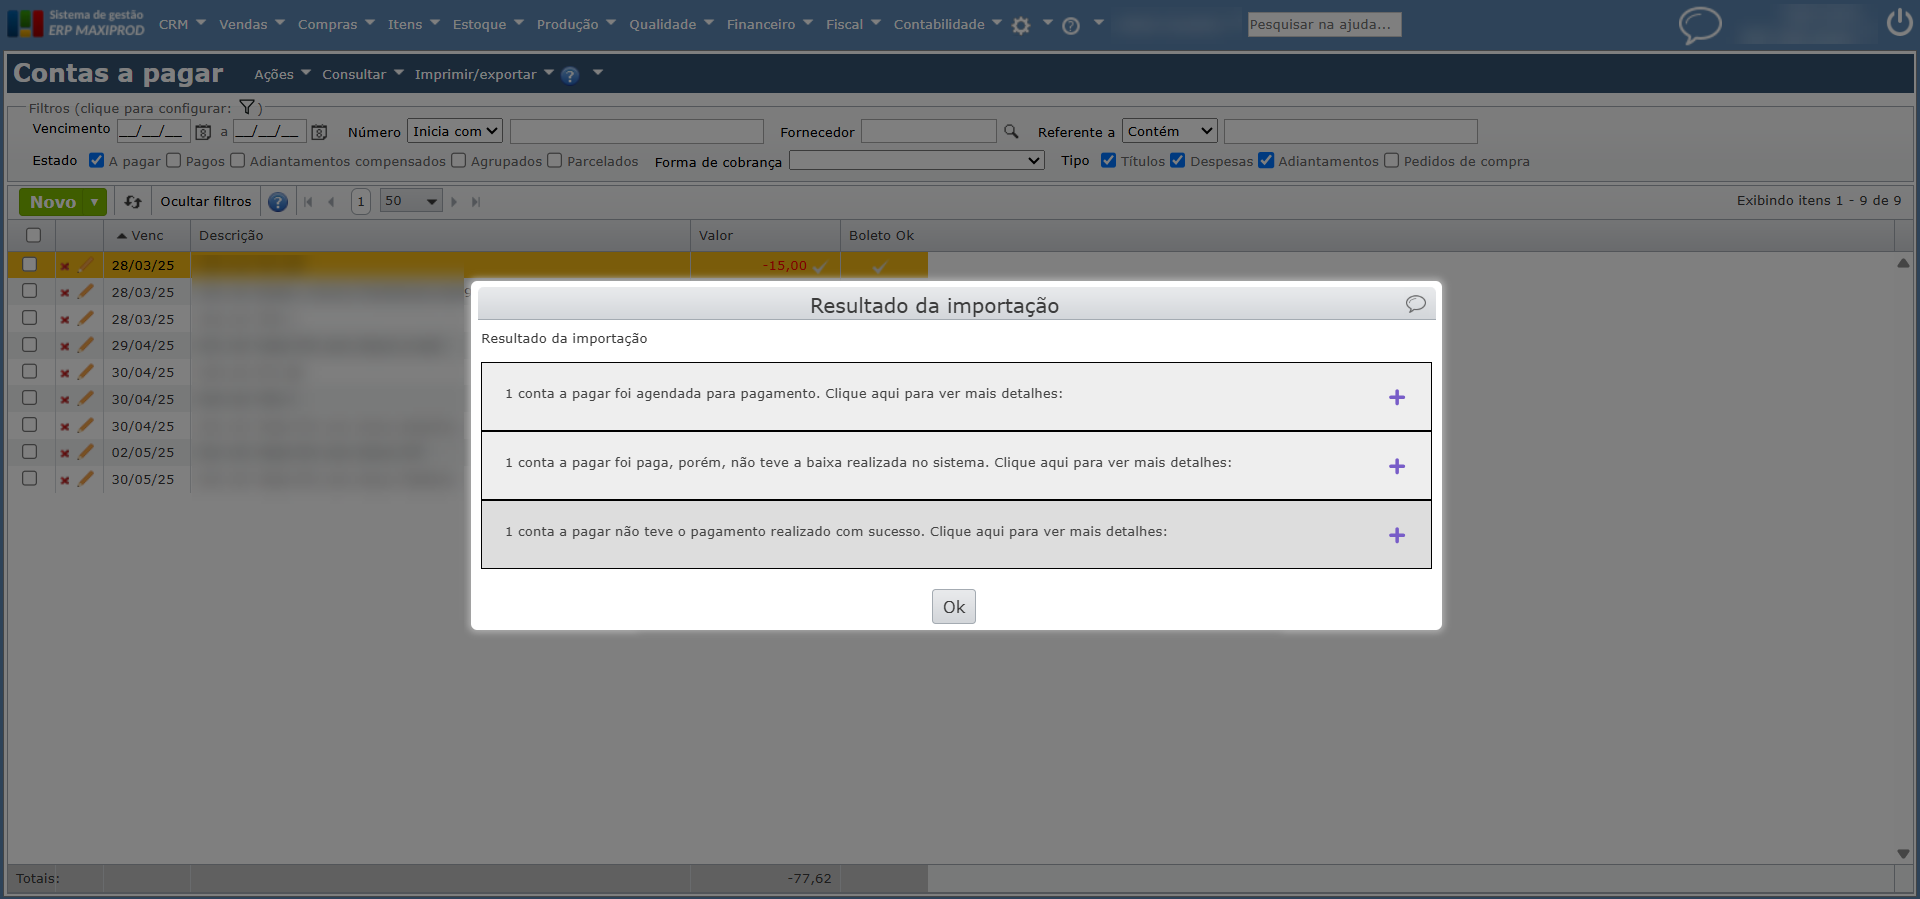Click the comment bubble icon in import dialog
This screenshot has height=899, width=1920.
click(x=1415, y=304)
